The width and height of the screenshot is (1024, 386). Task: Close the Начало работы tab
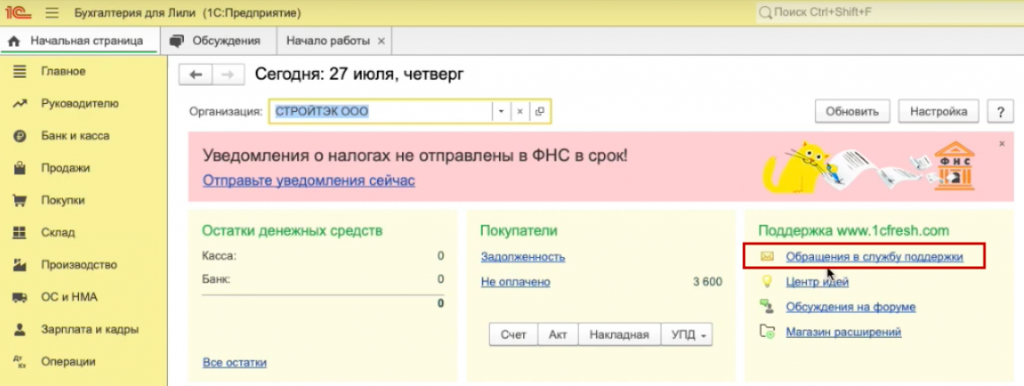[381, 41]
